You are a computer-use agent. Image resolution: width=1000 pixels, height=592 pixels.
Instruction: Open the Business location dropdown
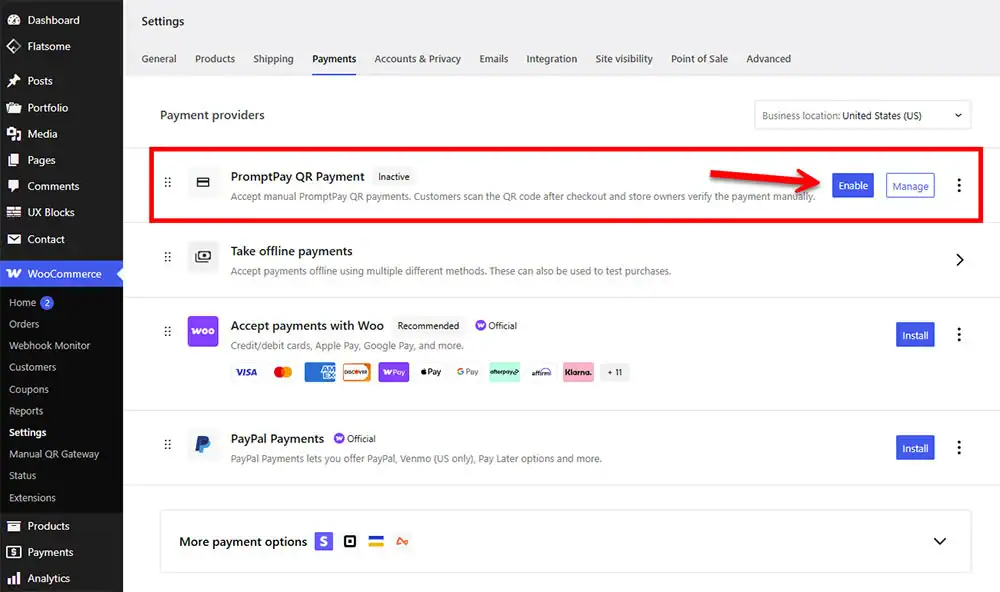coord(862,115)
